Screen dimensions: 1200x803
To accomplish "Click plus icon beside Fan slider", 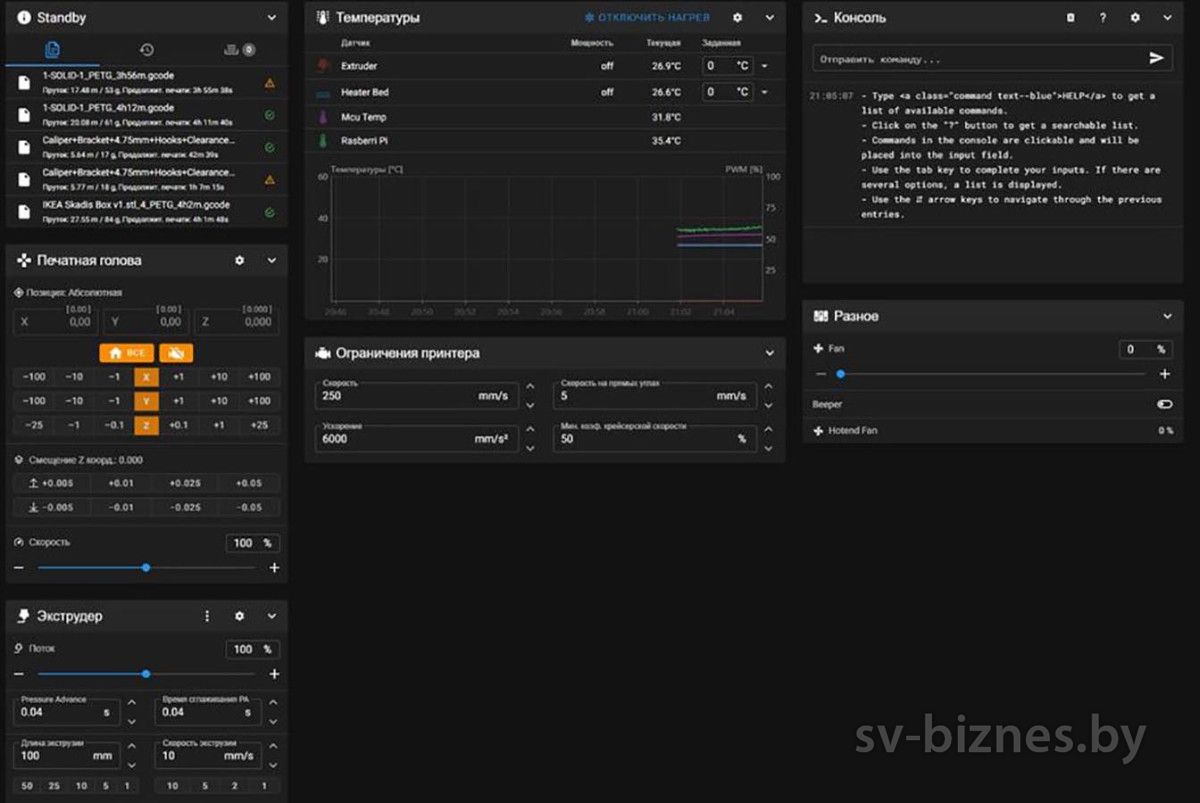I will (1165, 374).
